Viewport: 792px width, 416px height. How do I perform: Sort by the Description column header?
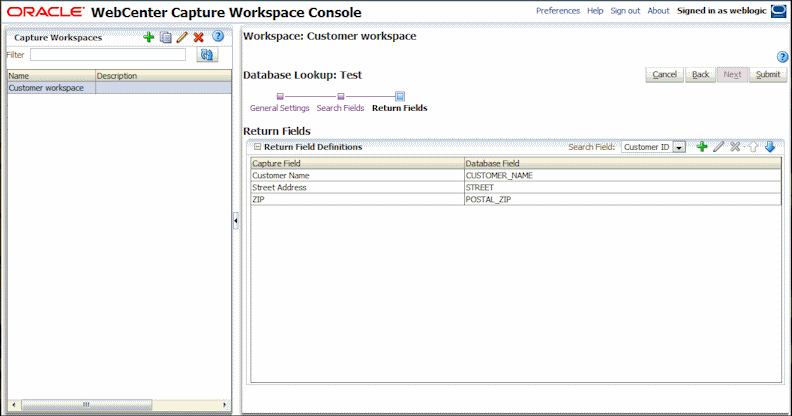[164, 76]
